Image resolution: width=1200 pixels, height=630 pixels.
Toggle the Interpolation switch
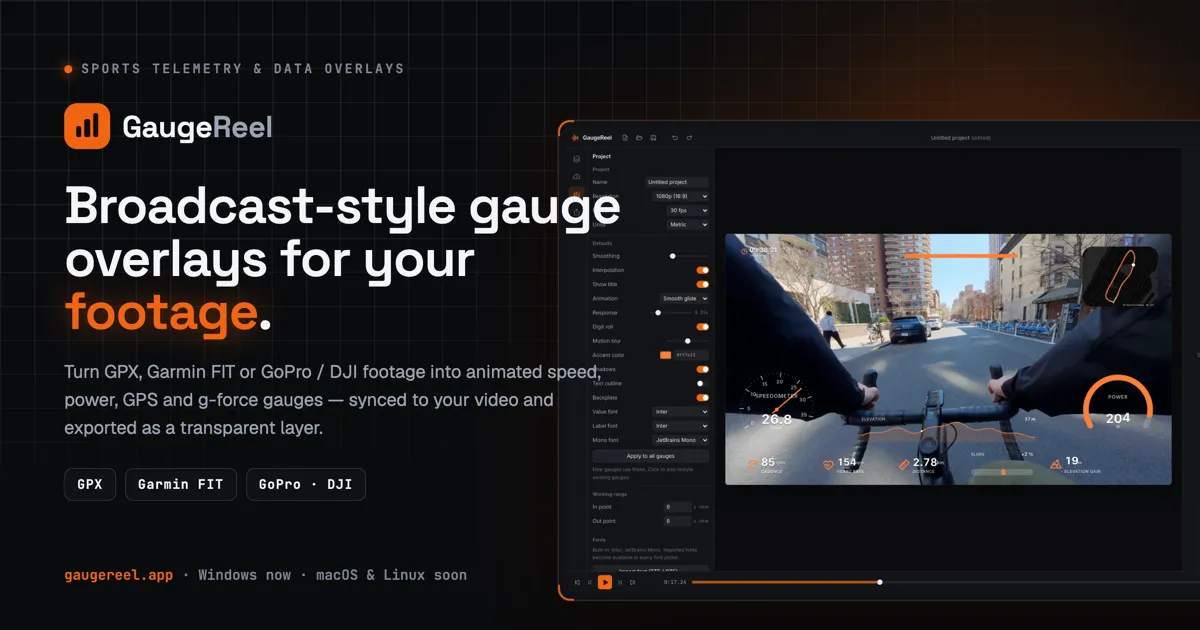pos(702,270)
